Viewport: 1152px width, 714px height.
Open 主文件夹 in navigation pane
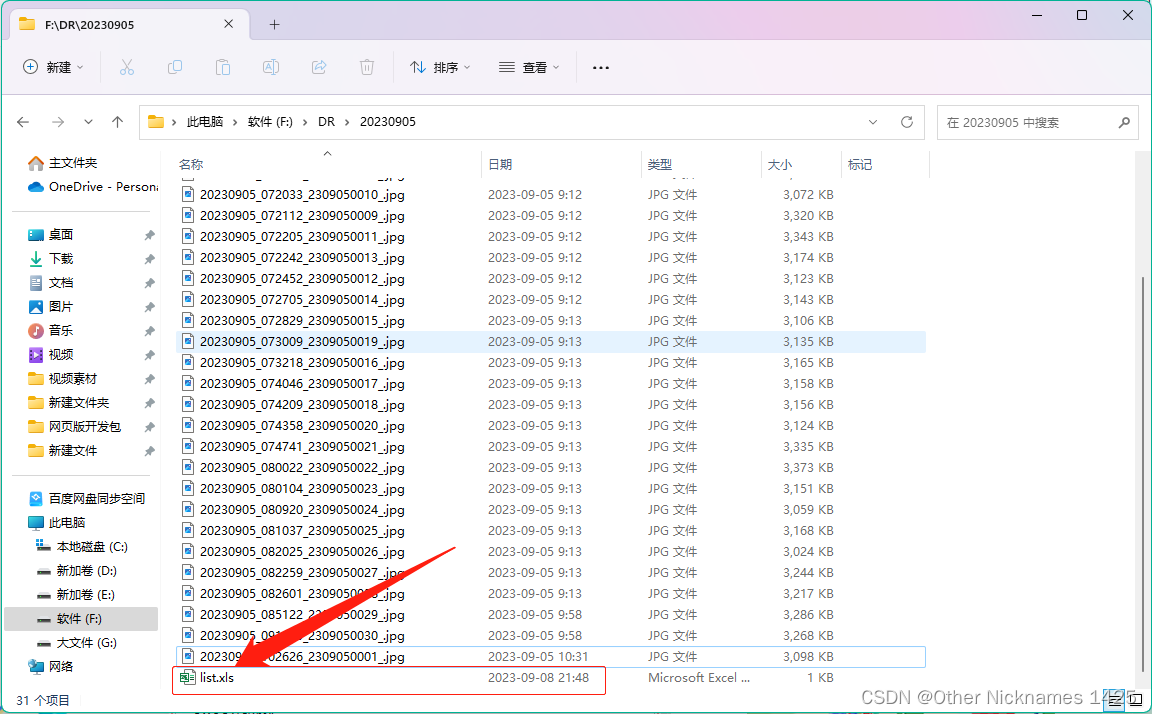[x=73, y=163]
